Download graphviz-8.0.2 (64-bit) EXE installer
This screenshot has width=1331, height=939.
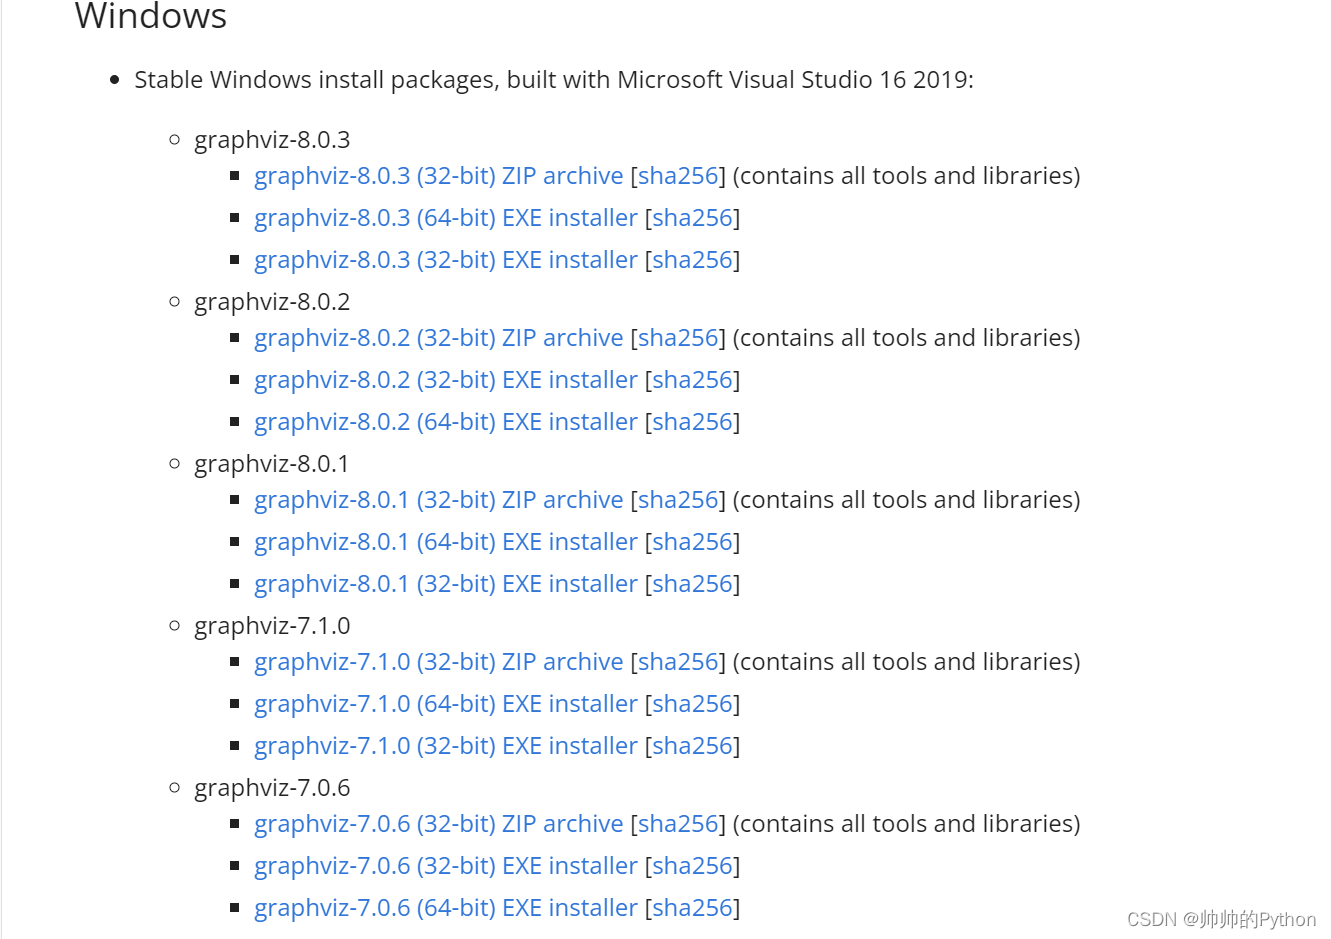tap(445, 422)
